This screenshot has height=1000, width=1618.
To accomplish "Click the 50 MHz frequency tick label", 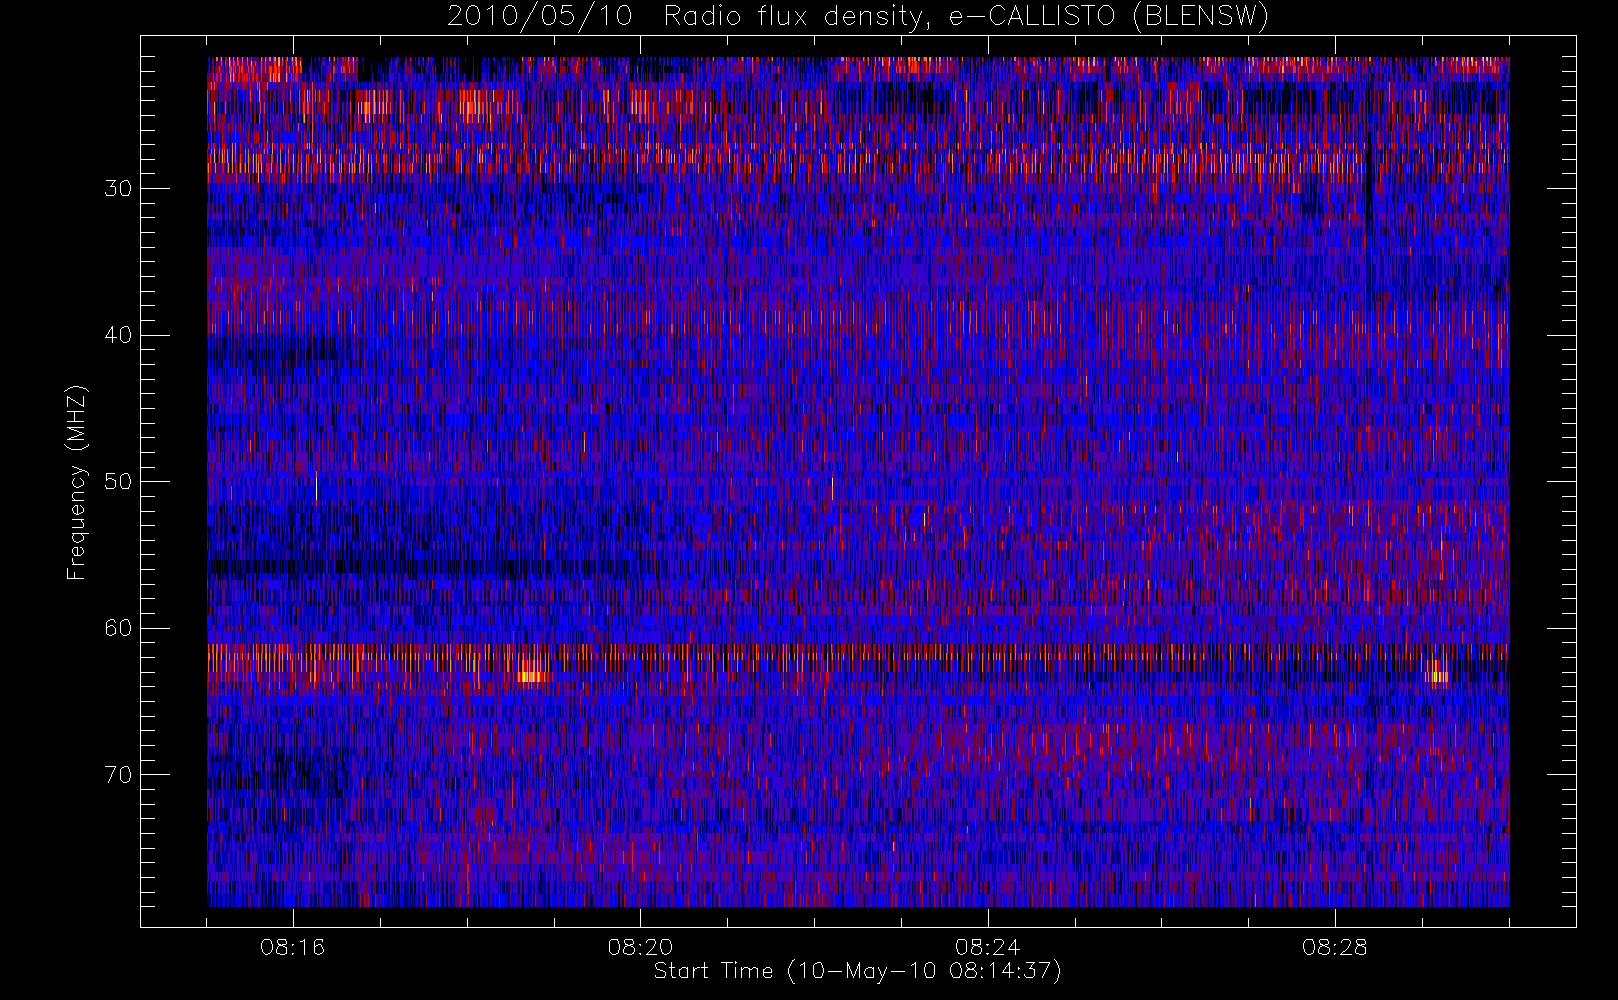I will [118, 481].
